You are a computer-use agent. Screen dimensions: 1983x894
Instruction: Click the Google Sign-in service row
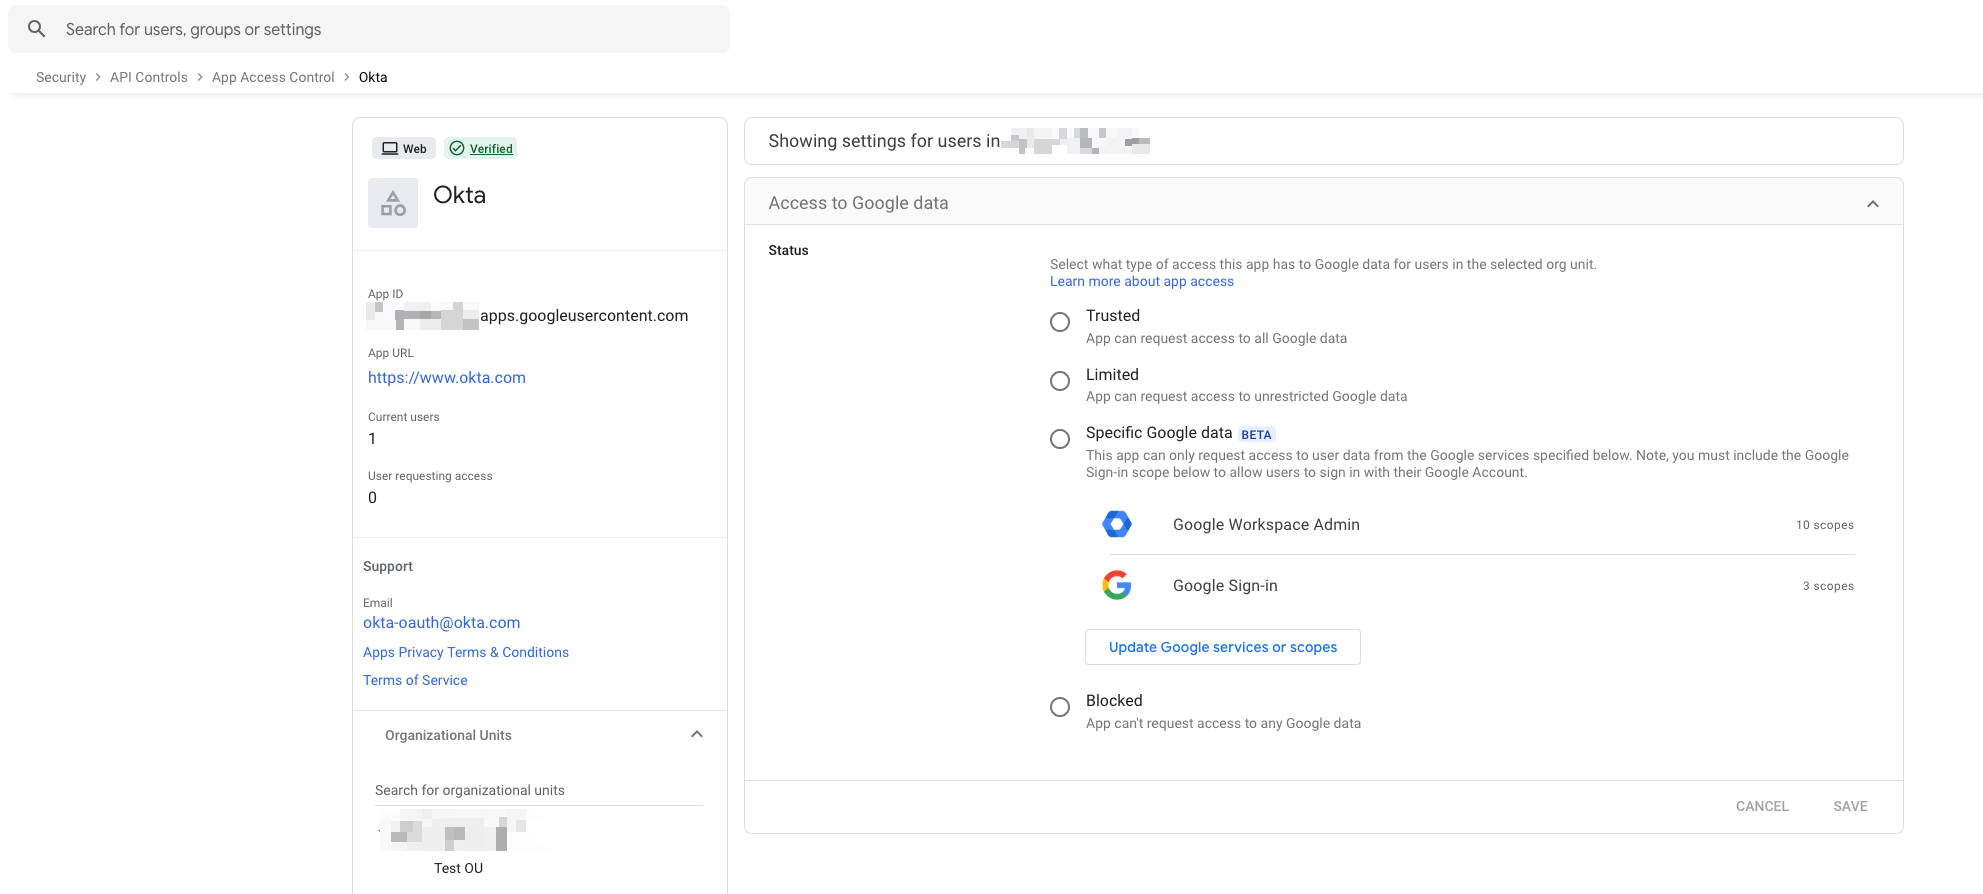click(1478, 586)
